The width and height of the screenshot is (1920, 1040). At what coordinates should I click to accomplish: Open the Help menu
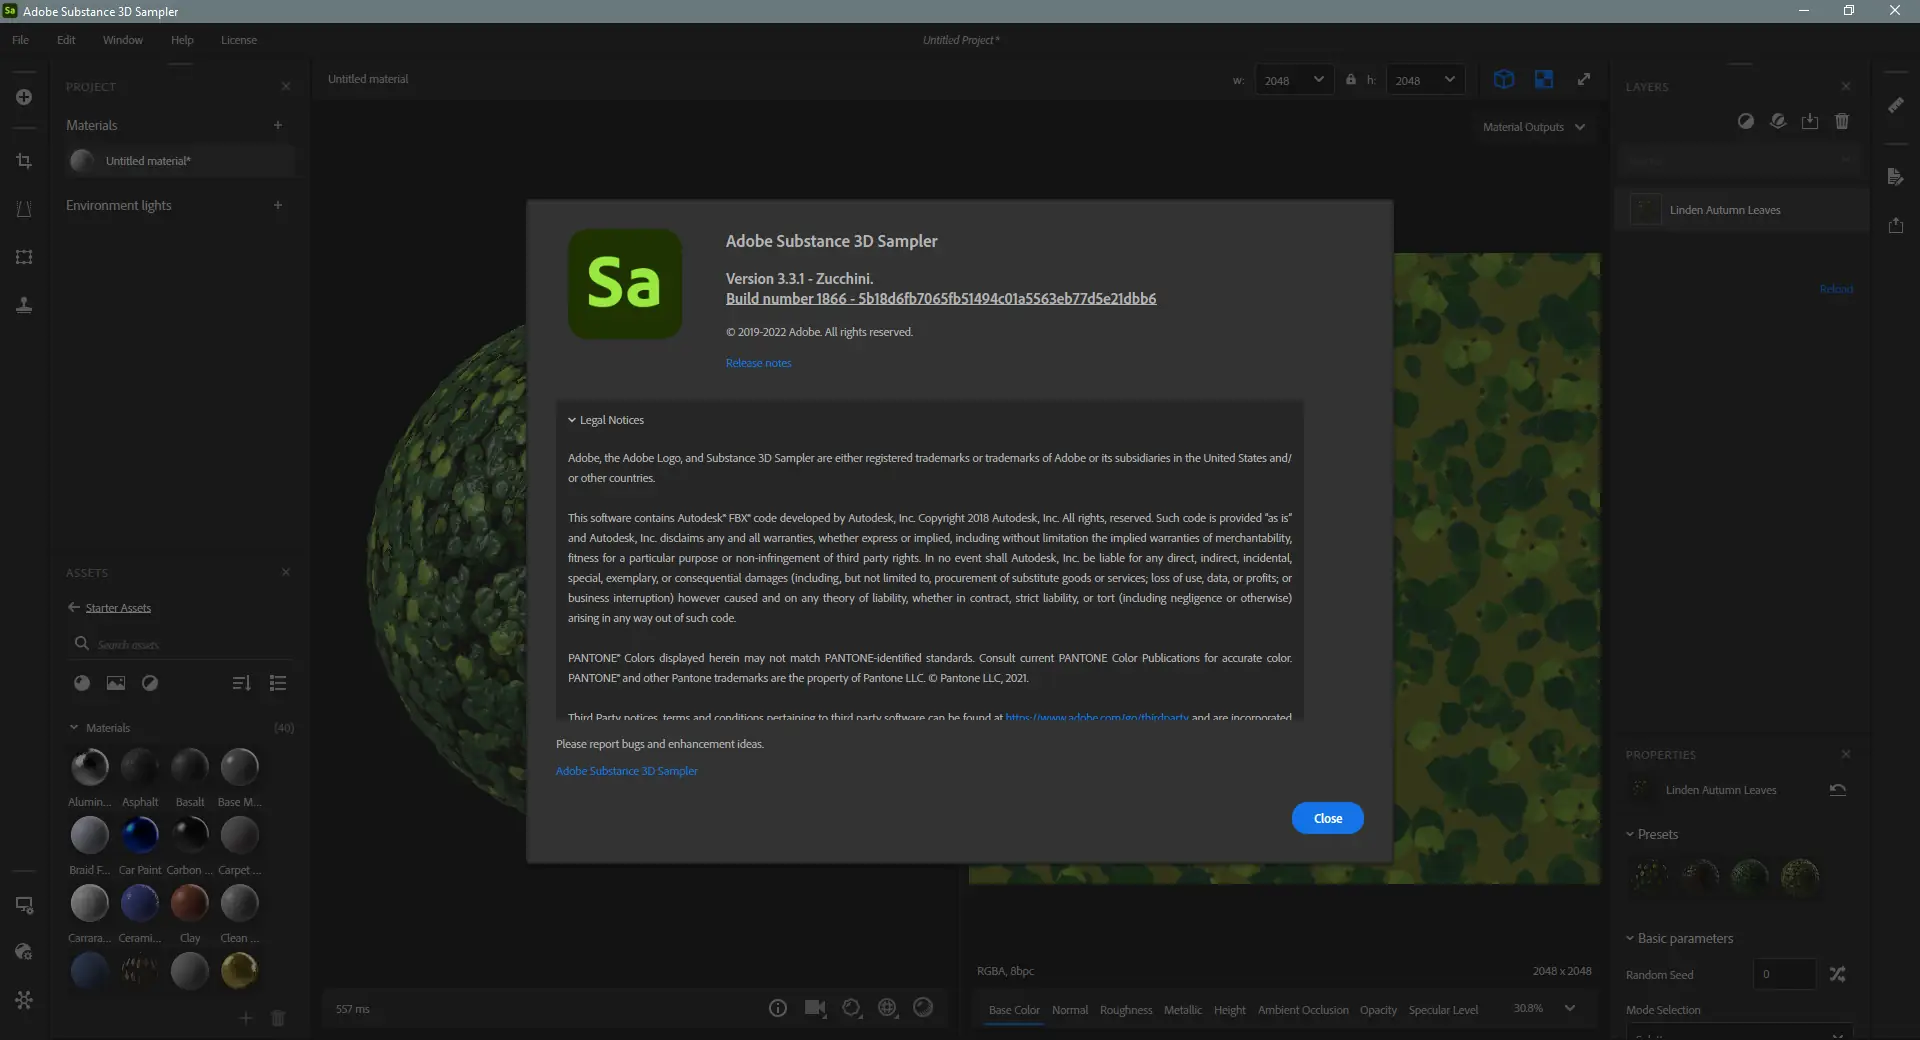coord(182,40)
